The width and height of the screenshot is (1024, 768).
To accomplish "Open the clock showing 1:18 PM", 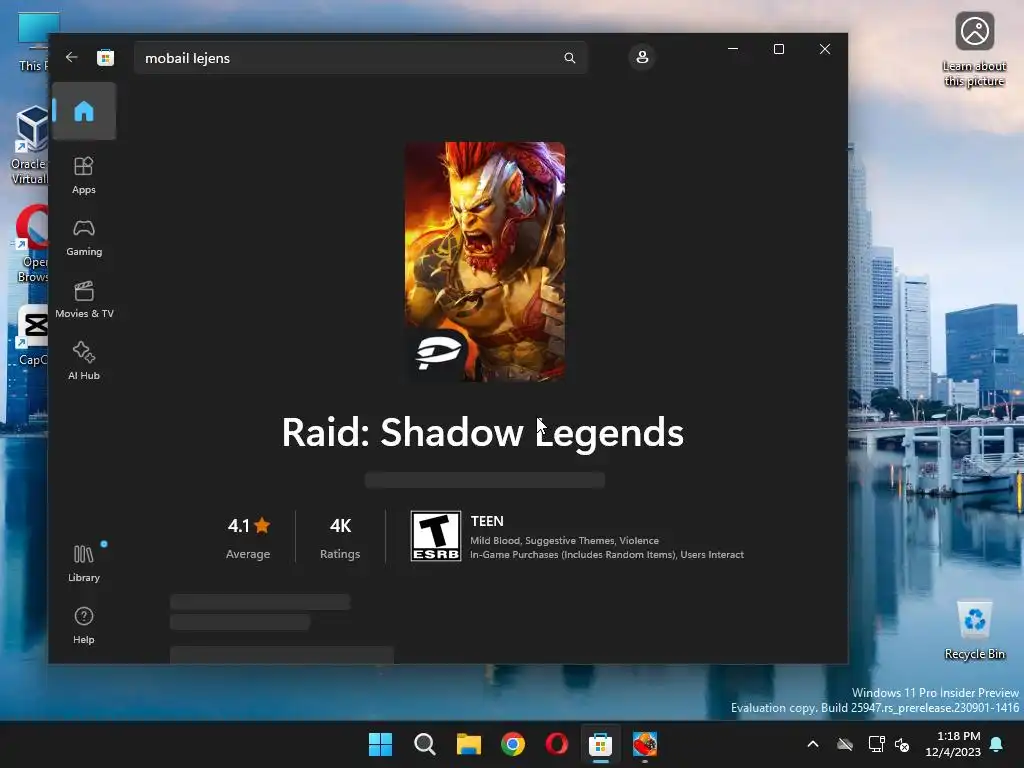I will (953, 744).
